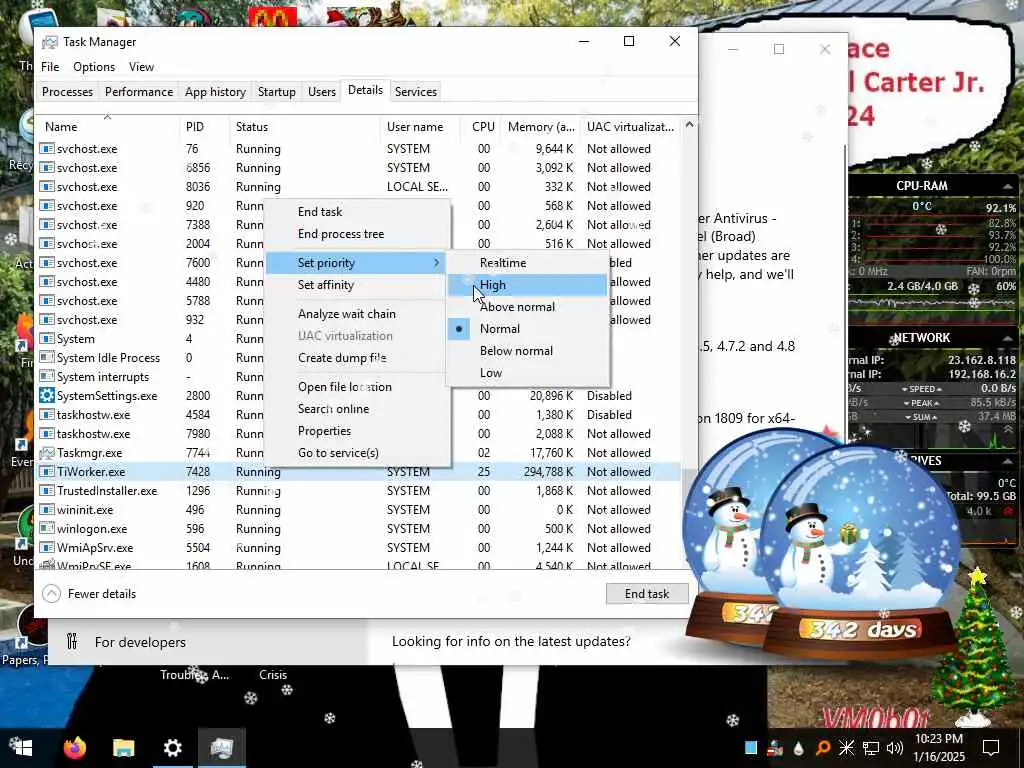Click the taskhostw.exe PID 4584 icon
This screenshot has width=1024, height=768.
point(46,415)
